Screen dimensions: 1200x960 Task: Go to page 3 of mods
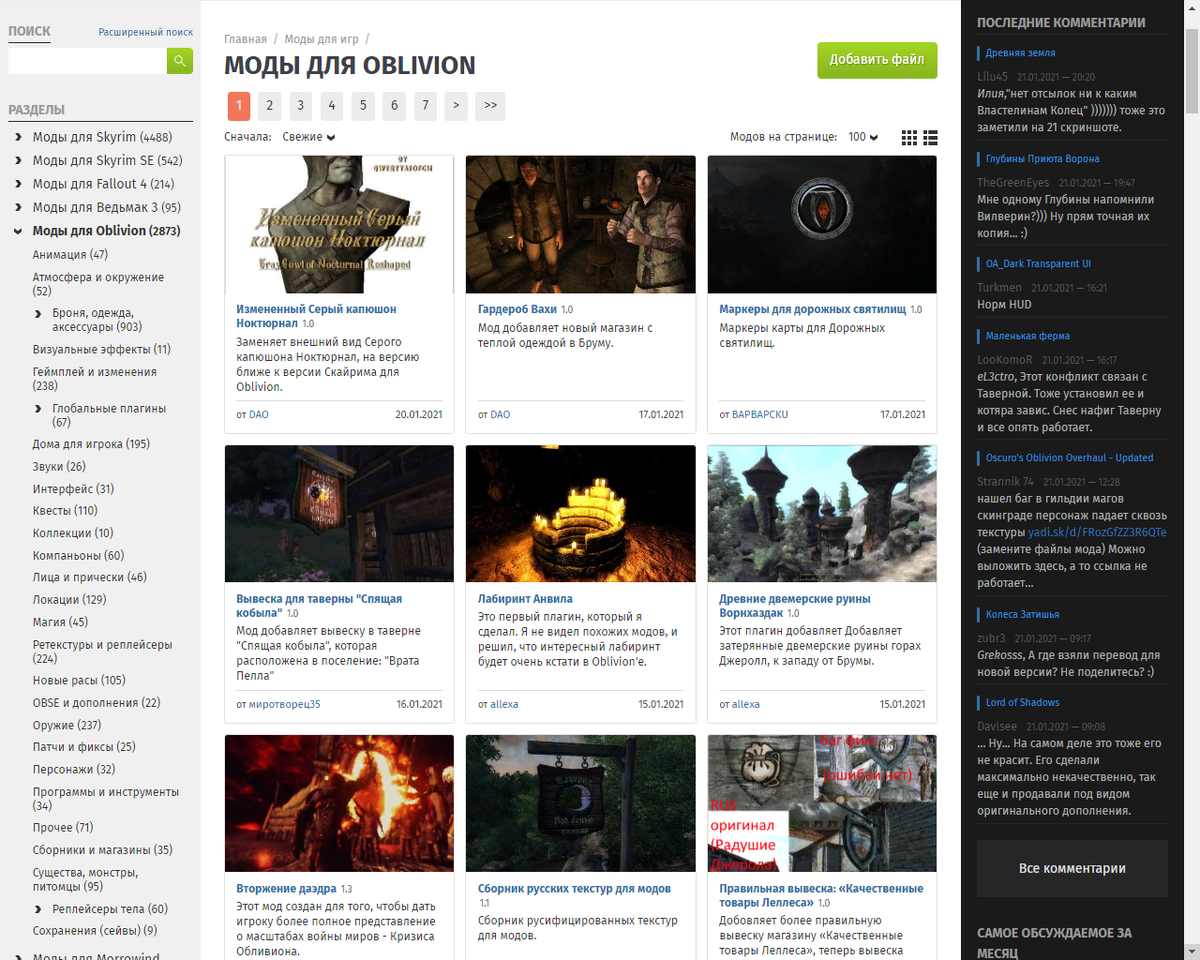pos(301,105)
